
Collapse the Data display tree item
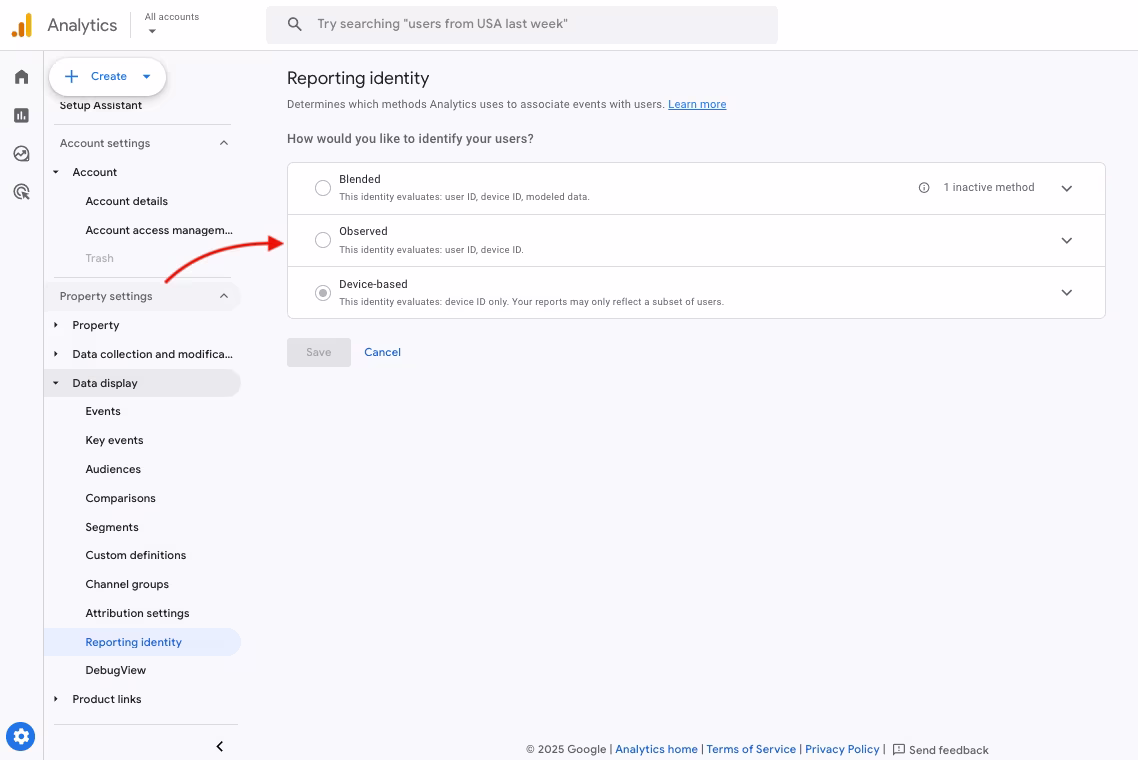coord(56,383)
